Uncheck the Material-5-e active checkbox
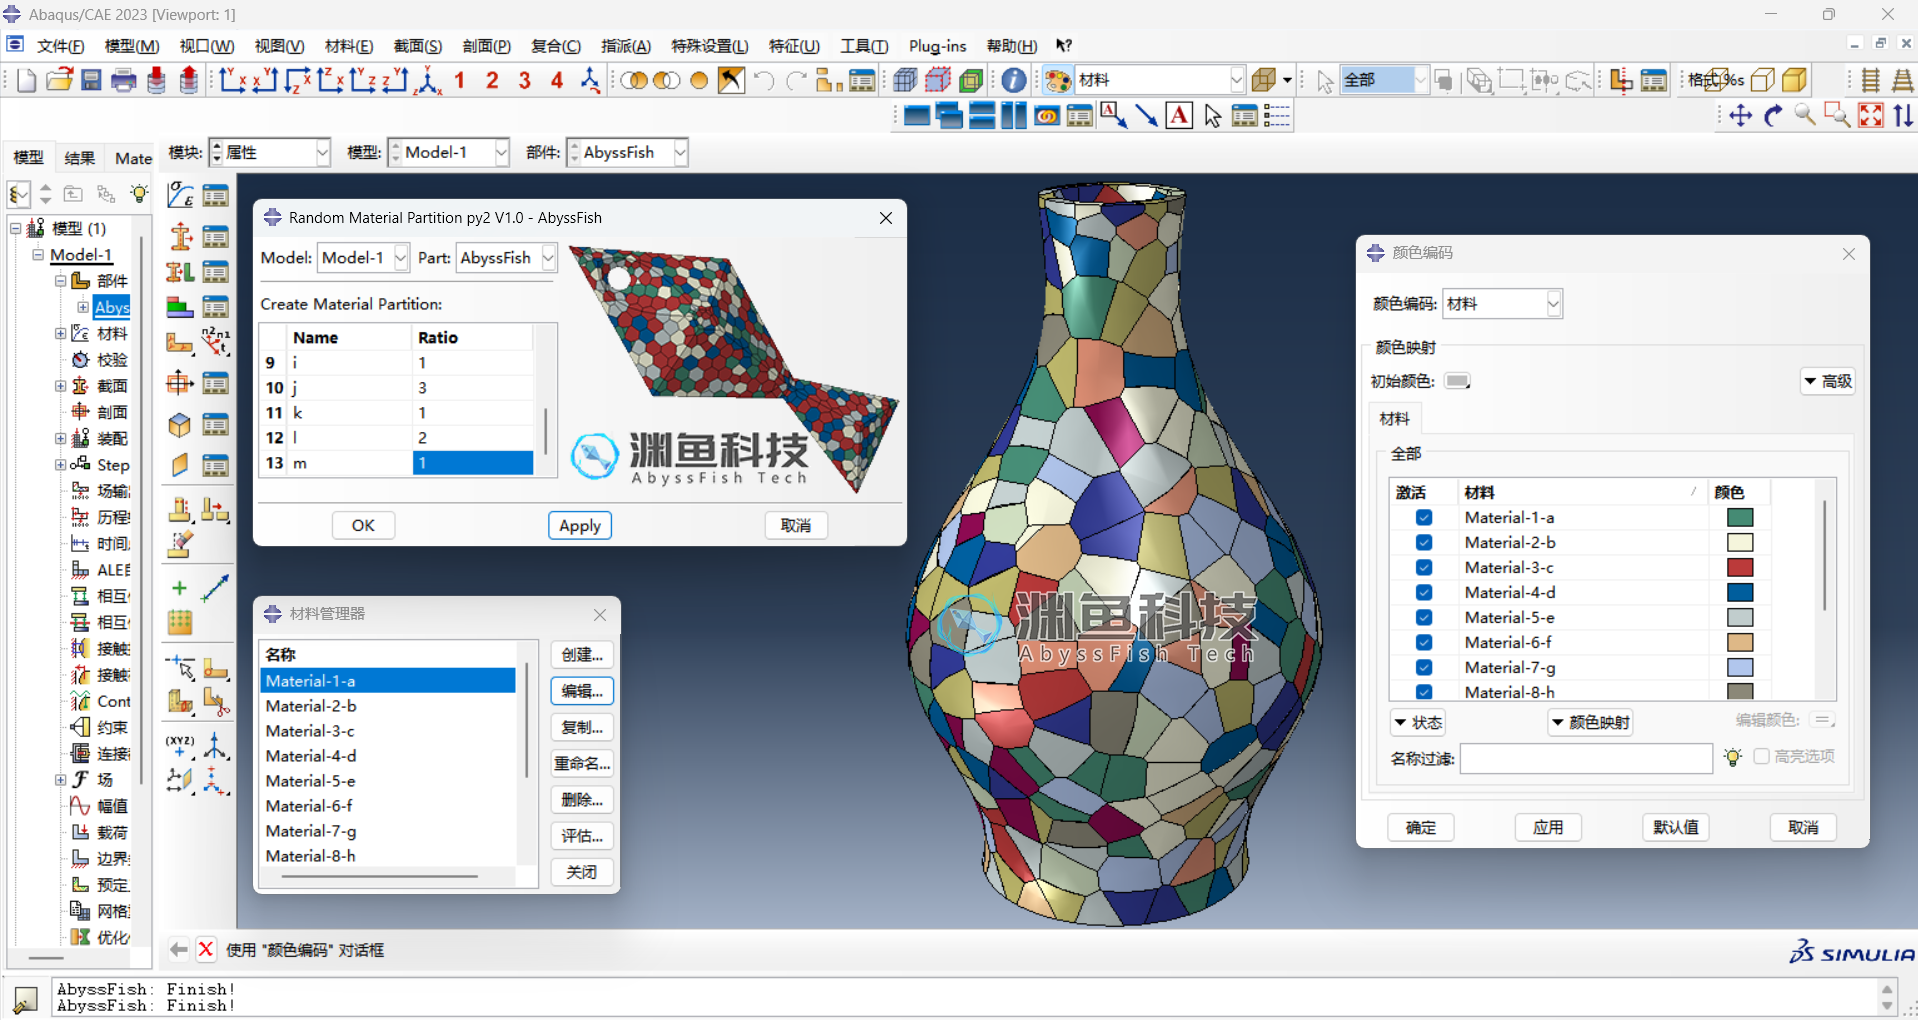Screen dimensions: 1918x1020 pyautogui.click(x=1424, y=617)
